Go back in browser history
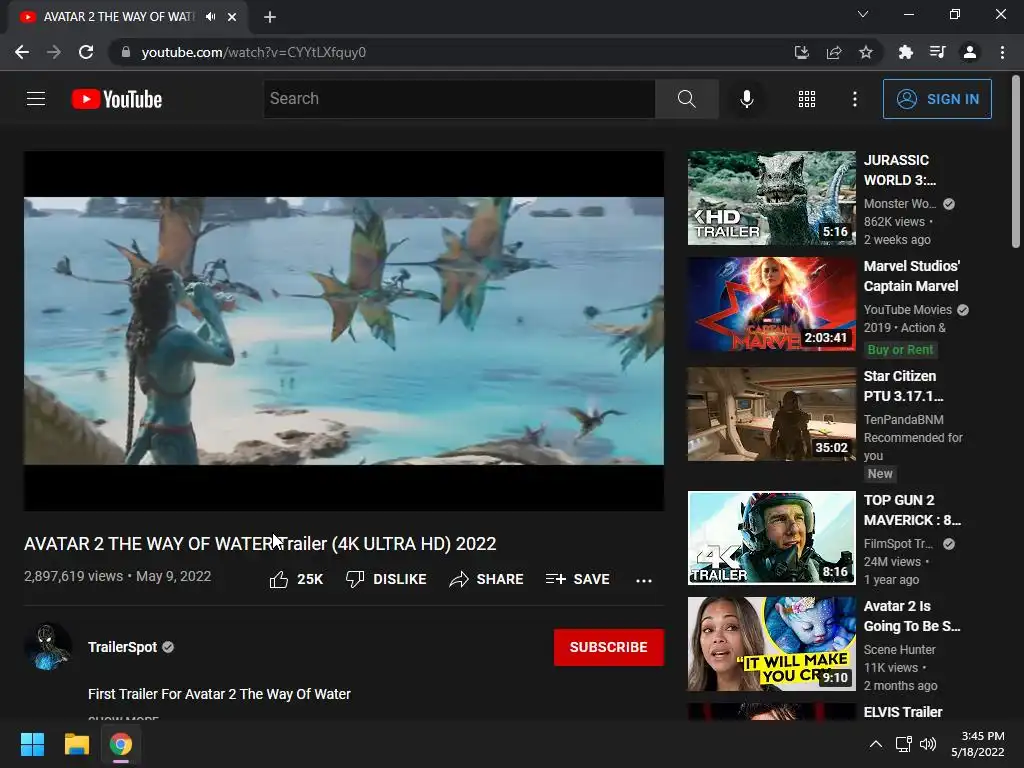Screen dimensions: 1024x768 pyautogui.click(x=22, y=52)
